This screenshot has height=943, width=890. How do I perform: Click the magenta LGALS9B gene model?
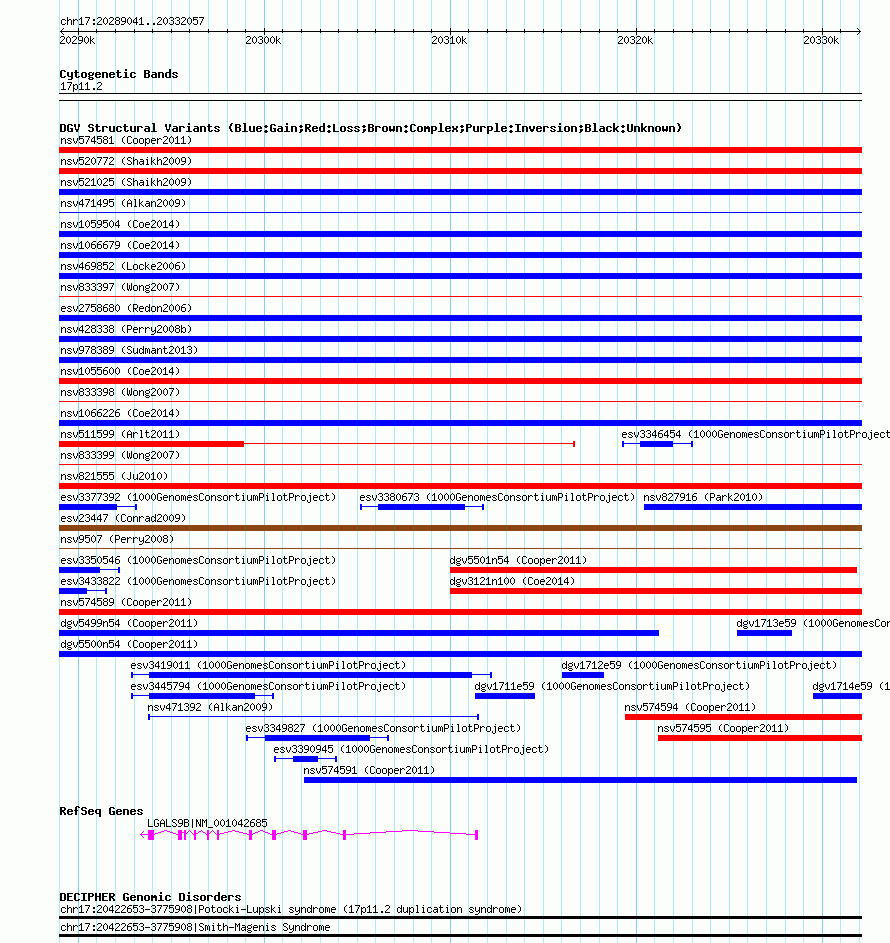[x=309, y=835]
